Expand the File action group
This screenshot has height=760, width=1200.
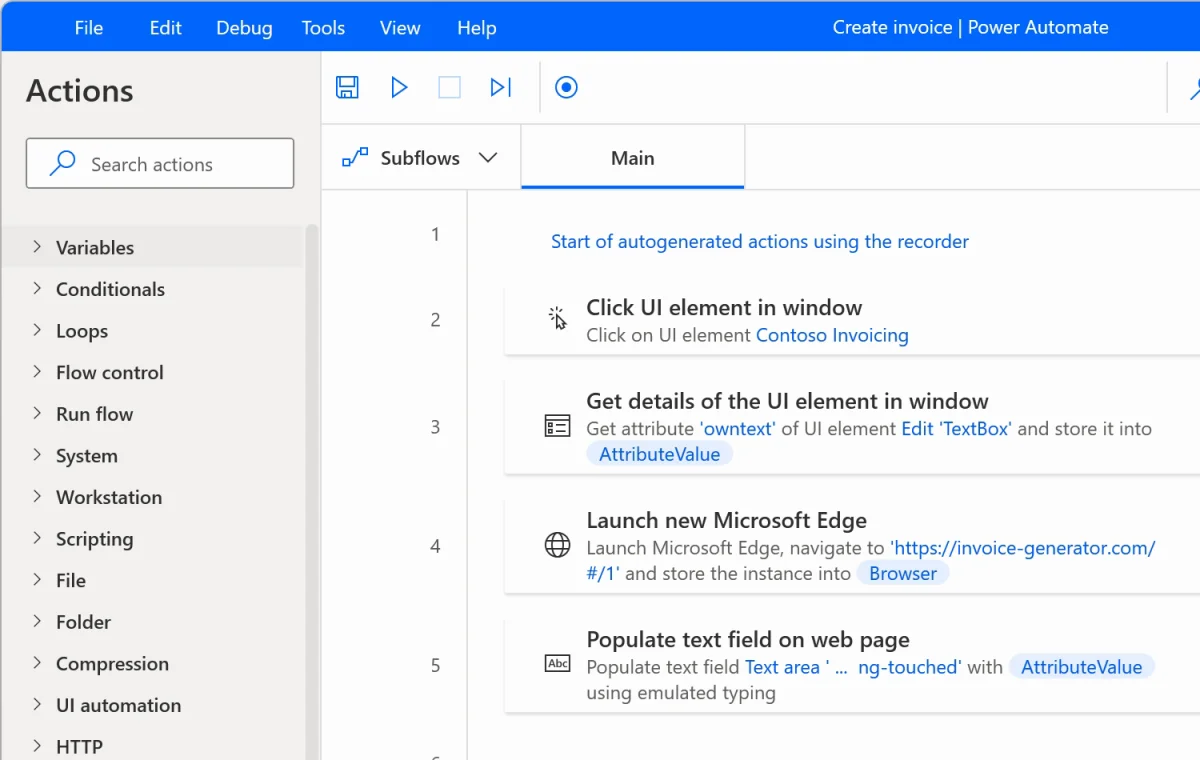click(37, 579)
